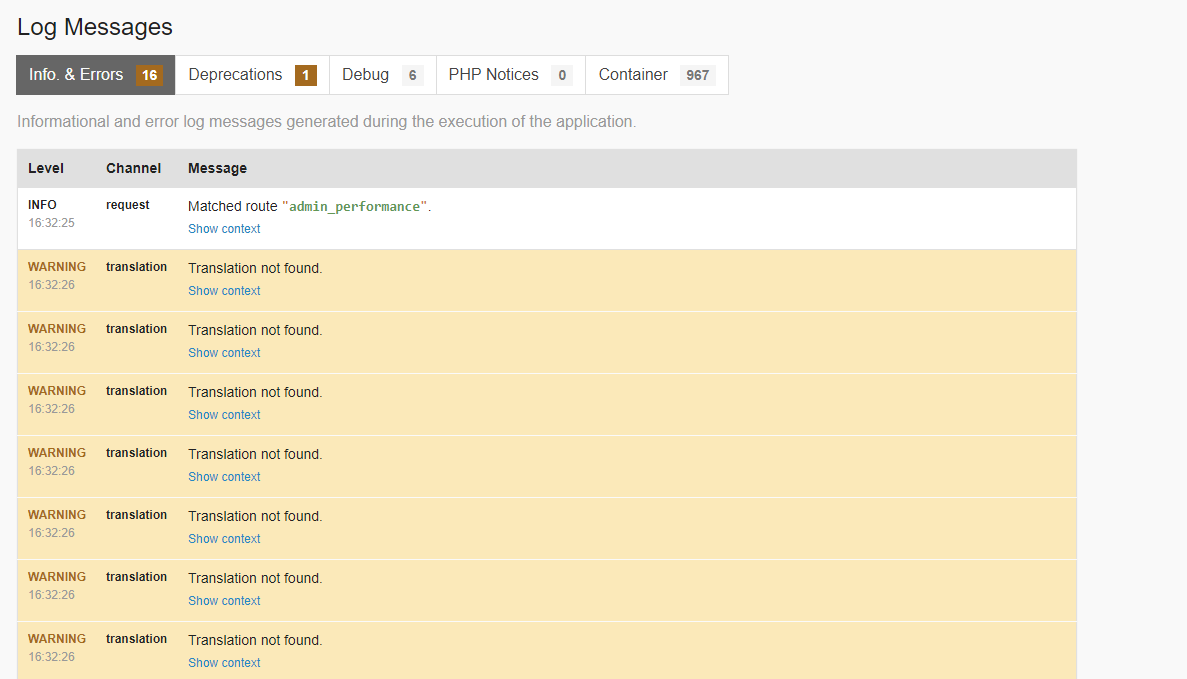1187x679 pixels.
Task: Show context for the third translation warning
Action: [x=224, y=415]
